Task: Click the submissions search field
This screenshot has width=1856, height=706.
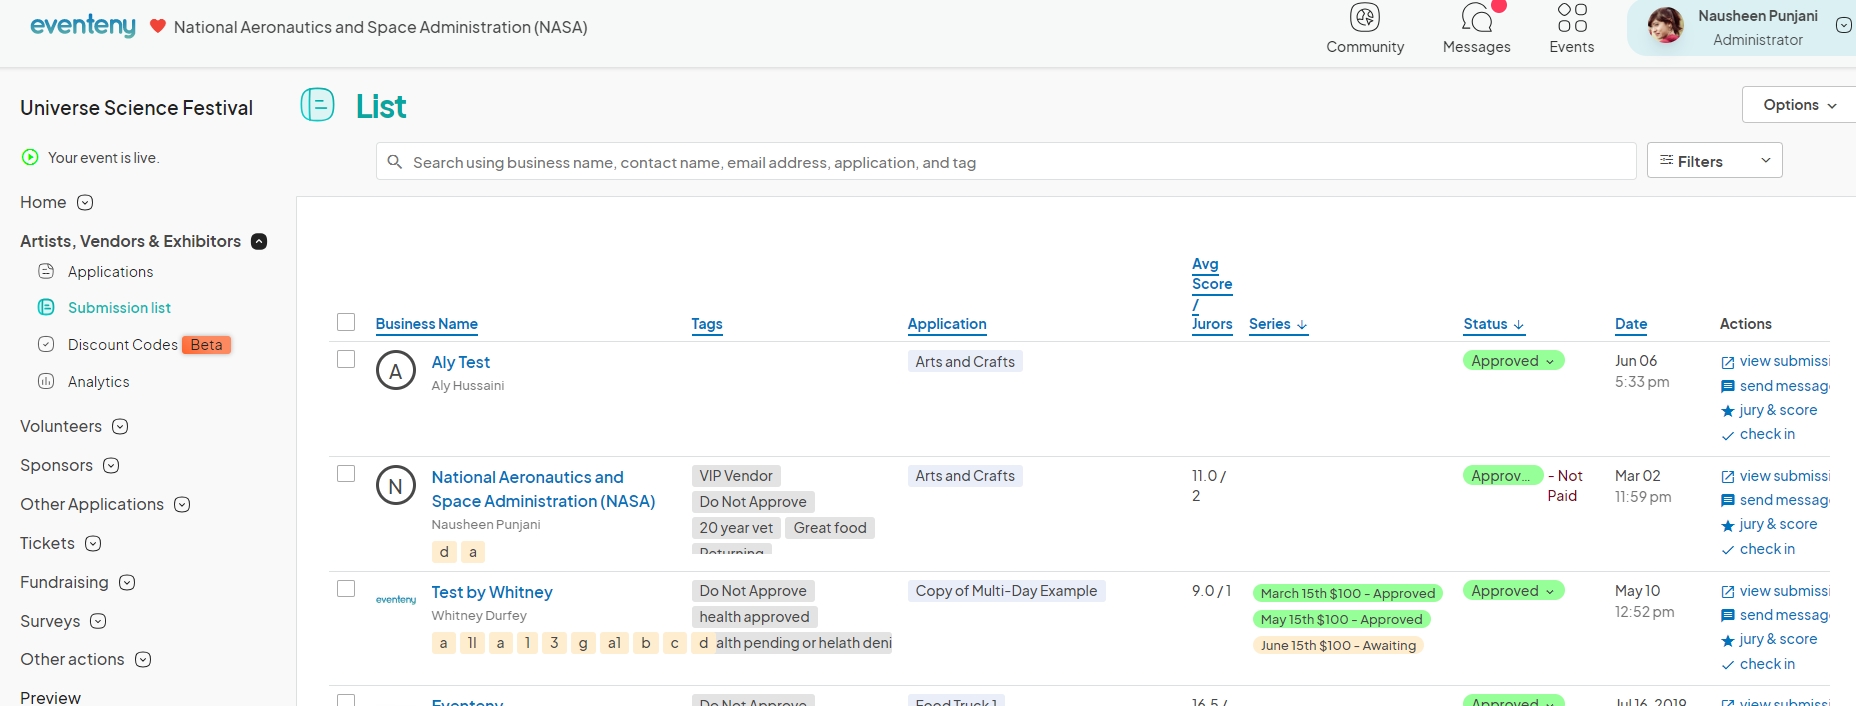Action: coord(1006,161)
